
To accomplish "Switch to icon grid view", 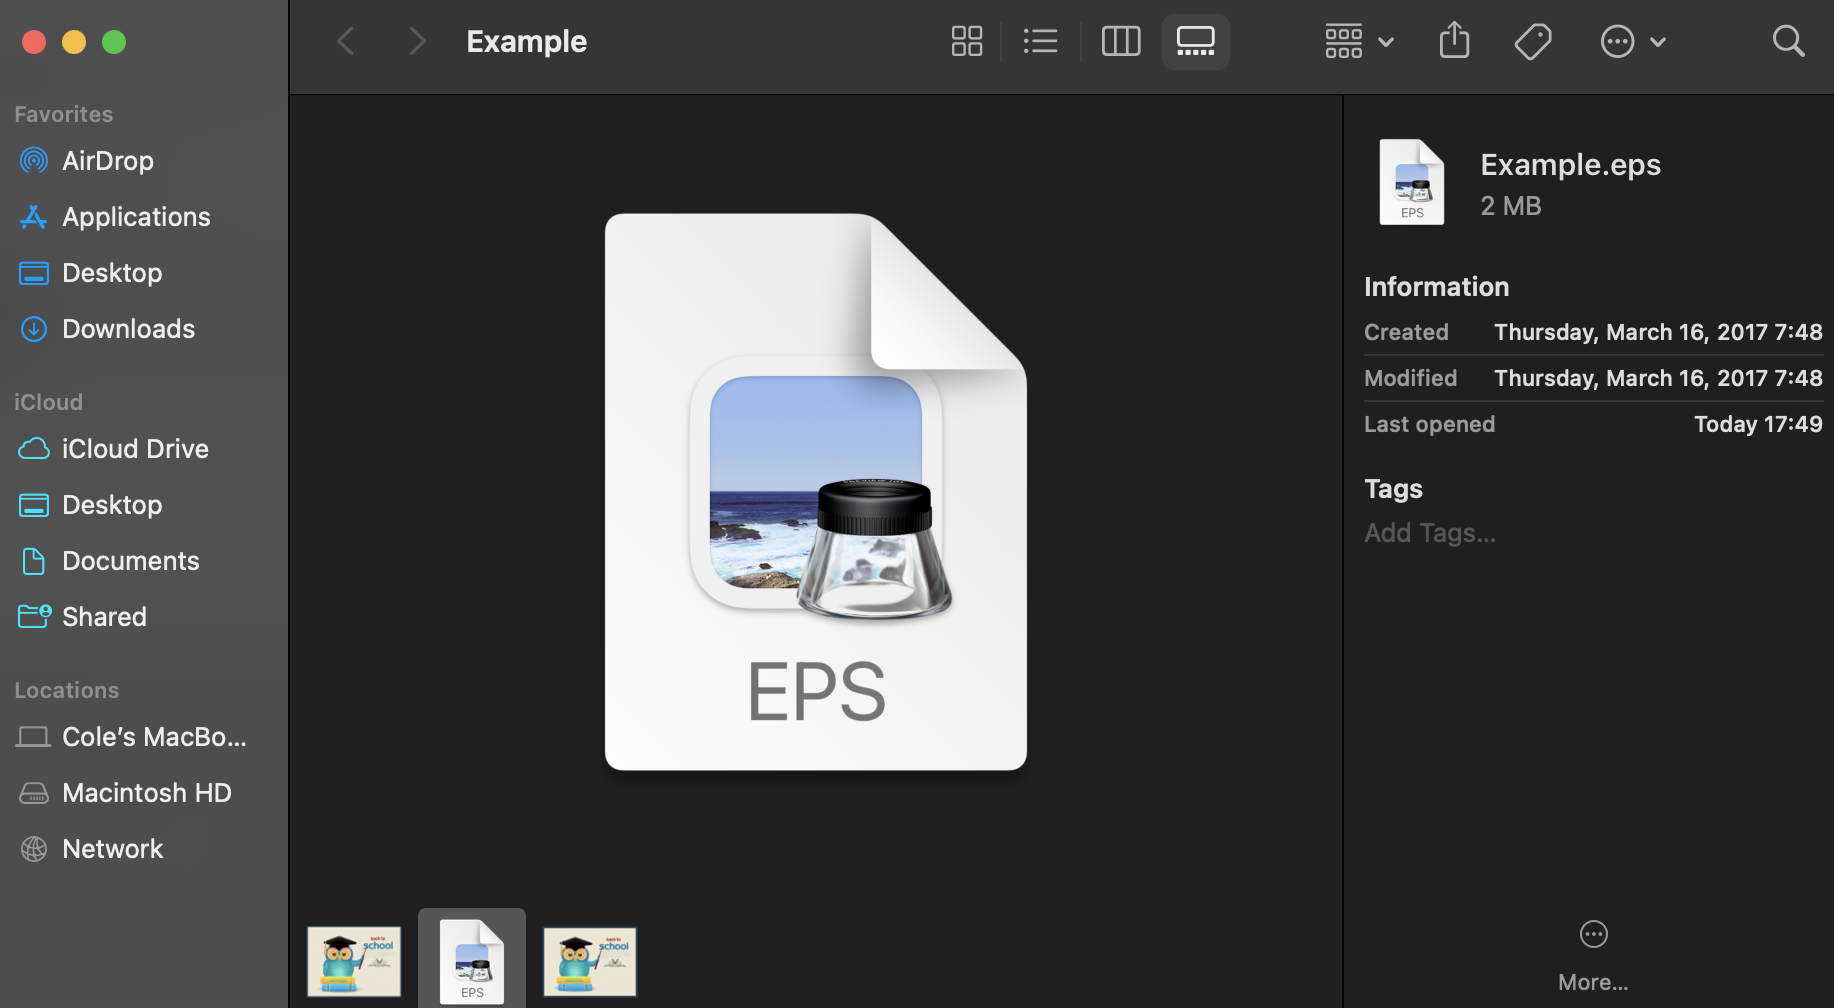I will [966, 41].
